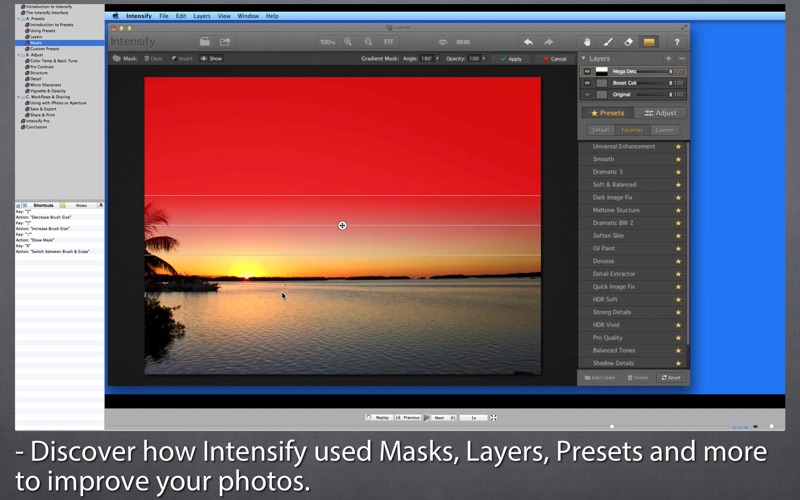Select the Eraser tool
800x500 pixels.
(x=629, y=42)
